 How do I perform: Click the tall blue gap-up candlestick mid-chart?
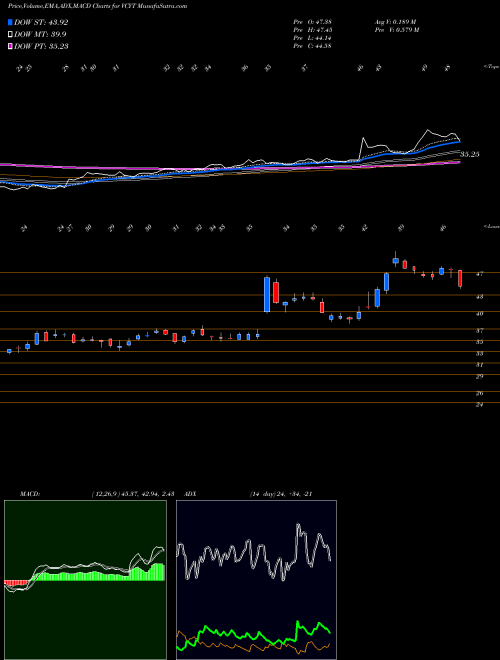click(266, 294)
